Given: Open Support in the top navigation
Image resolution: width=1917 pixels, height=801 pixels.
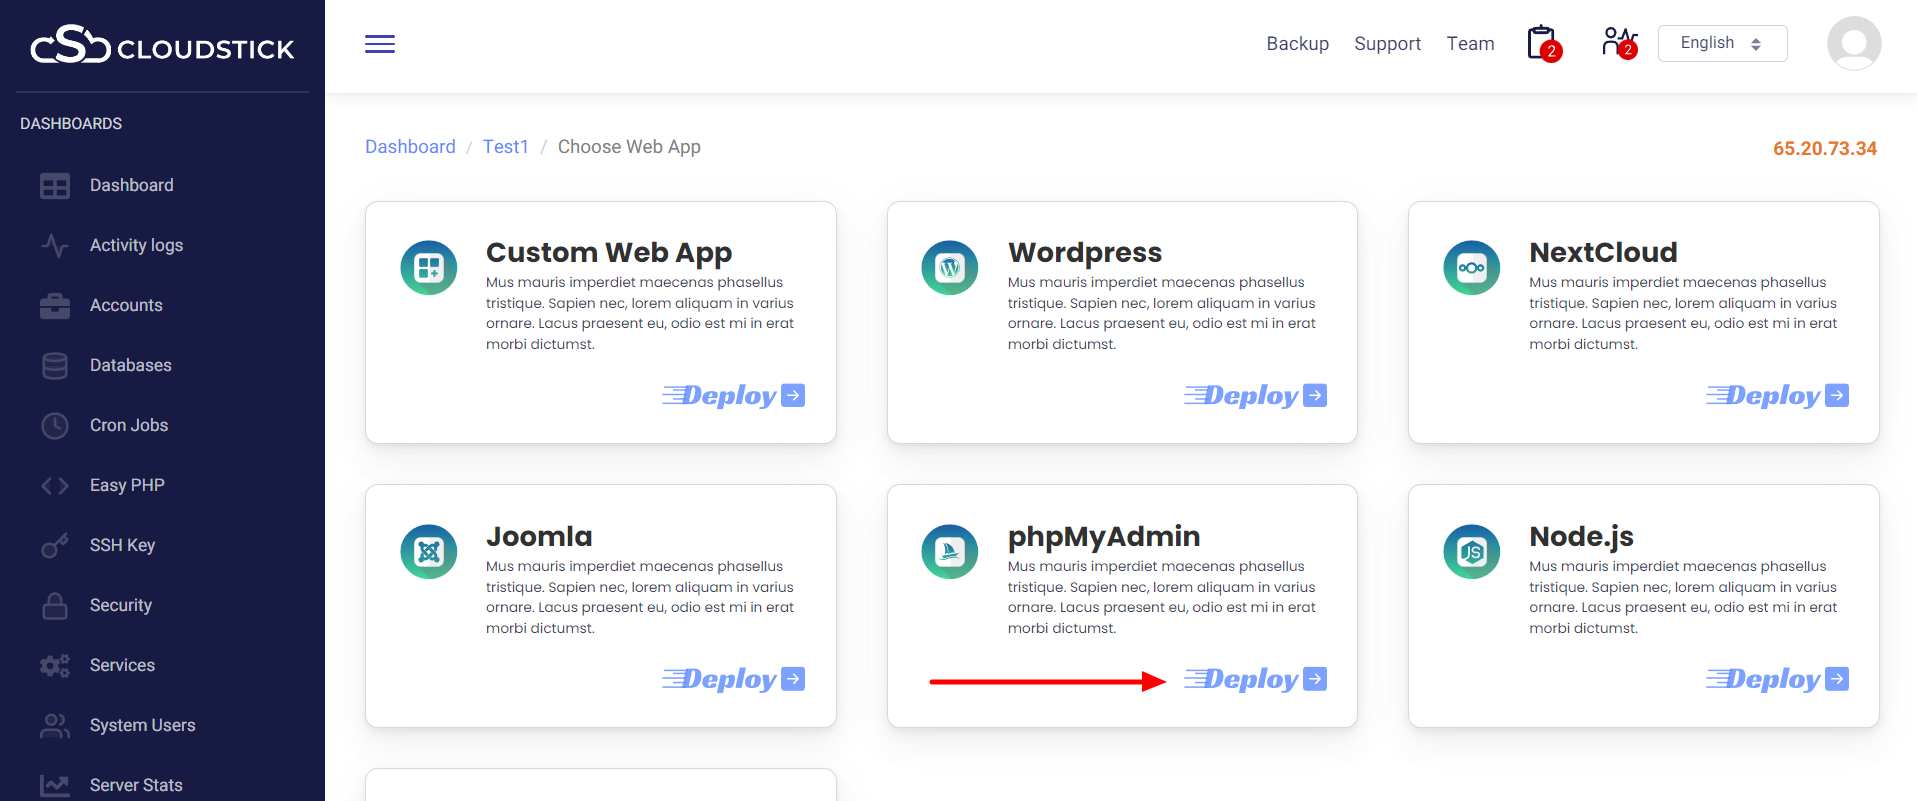Looking at the screenshot, I should pyautogui.click(x=1387, y=44).
